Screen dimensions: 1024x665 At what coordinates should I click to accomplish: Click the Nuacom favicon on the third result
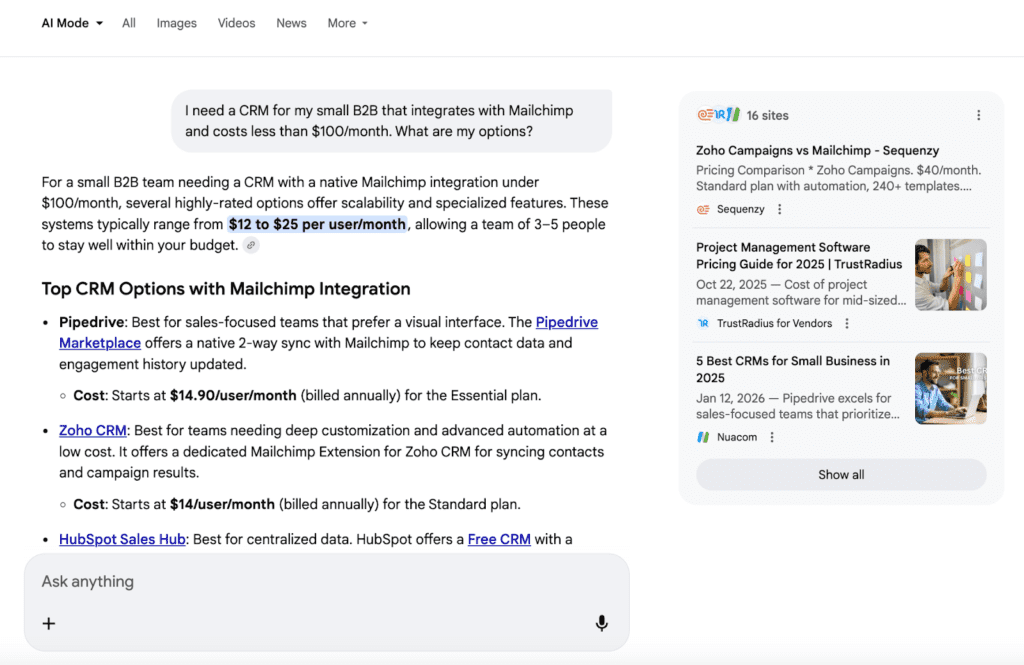click(x=703, y=436)
